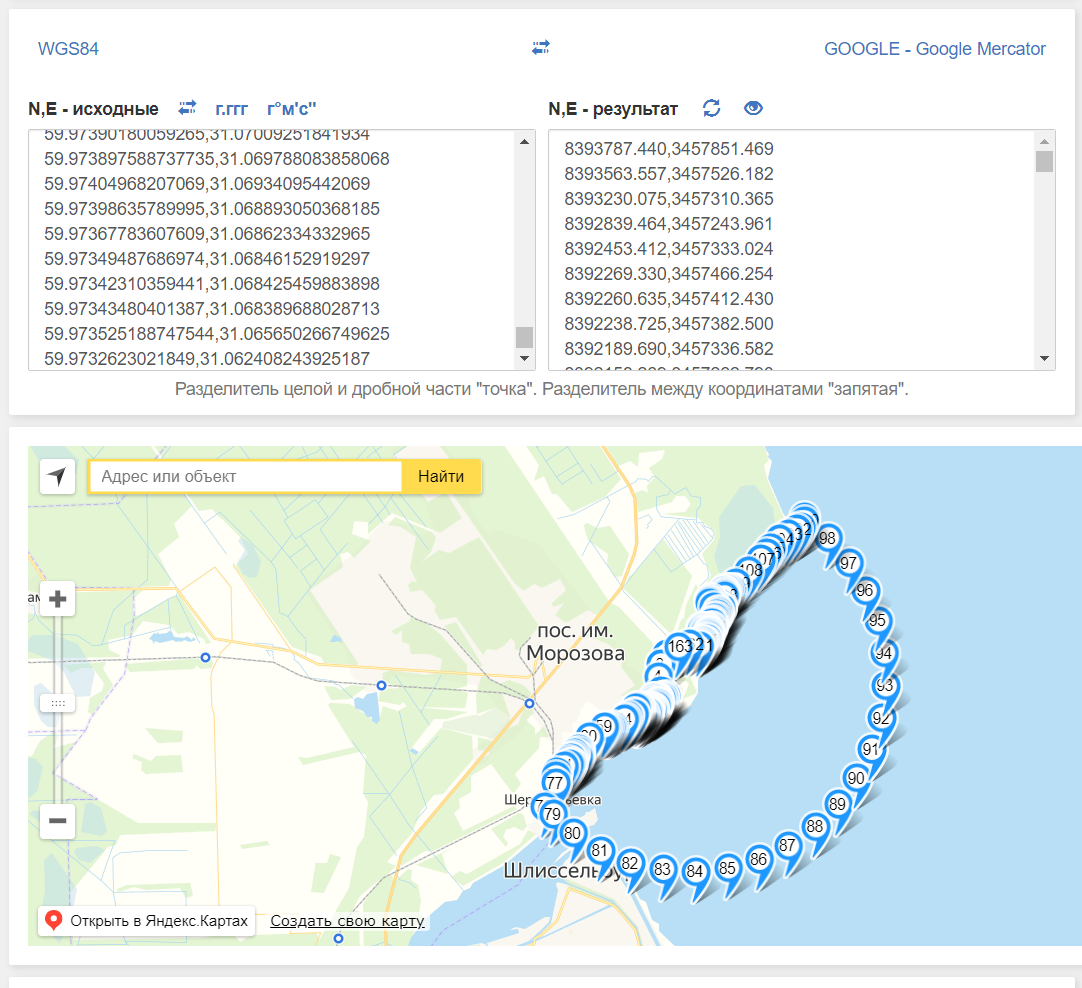Click the refresh result icon
Screen dimensions: 1082x988
(711, 108)
